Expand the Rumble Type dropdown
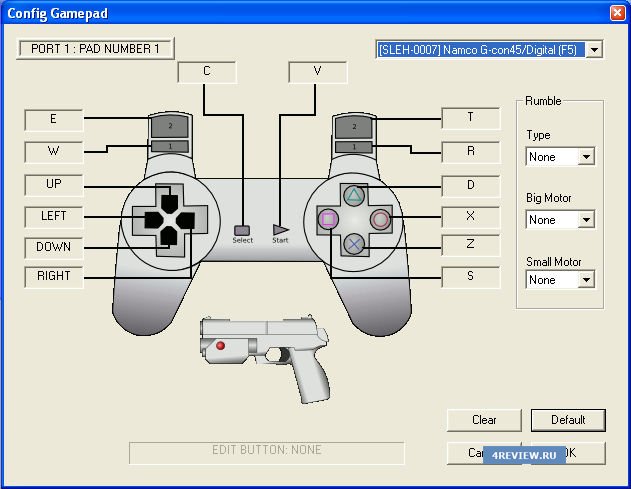This screenshot has height=489, width=631. 586,157
